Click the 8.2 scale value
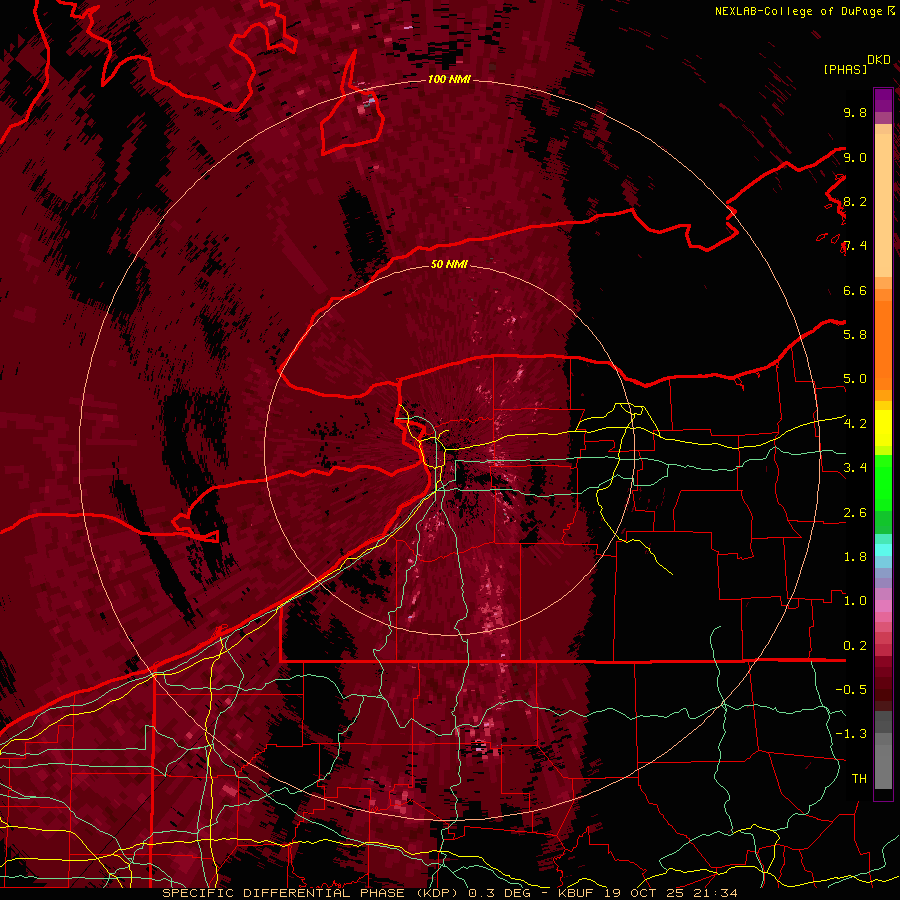Image resolution: width=900 pixels, height=900 pixels. tap(855, 201)
